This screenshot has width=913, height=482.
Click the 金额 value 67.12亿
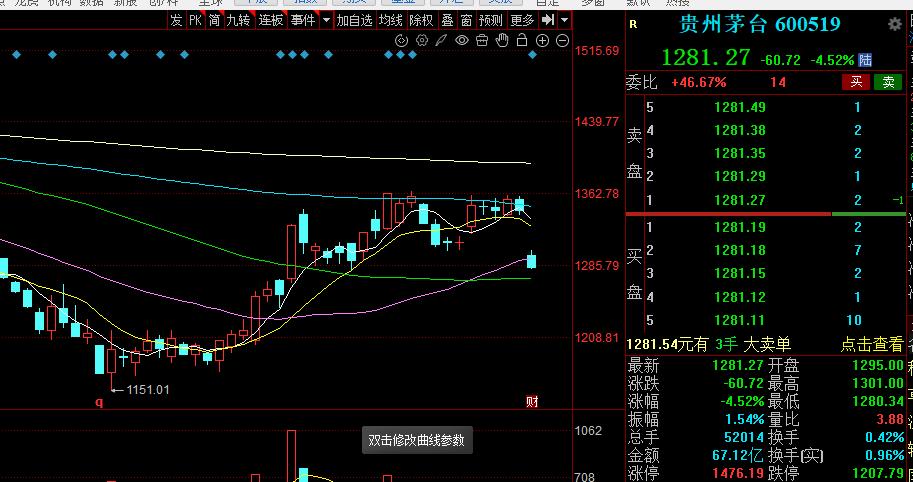738,455
